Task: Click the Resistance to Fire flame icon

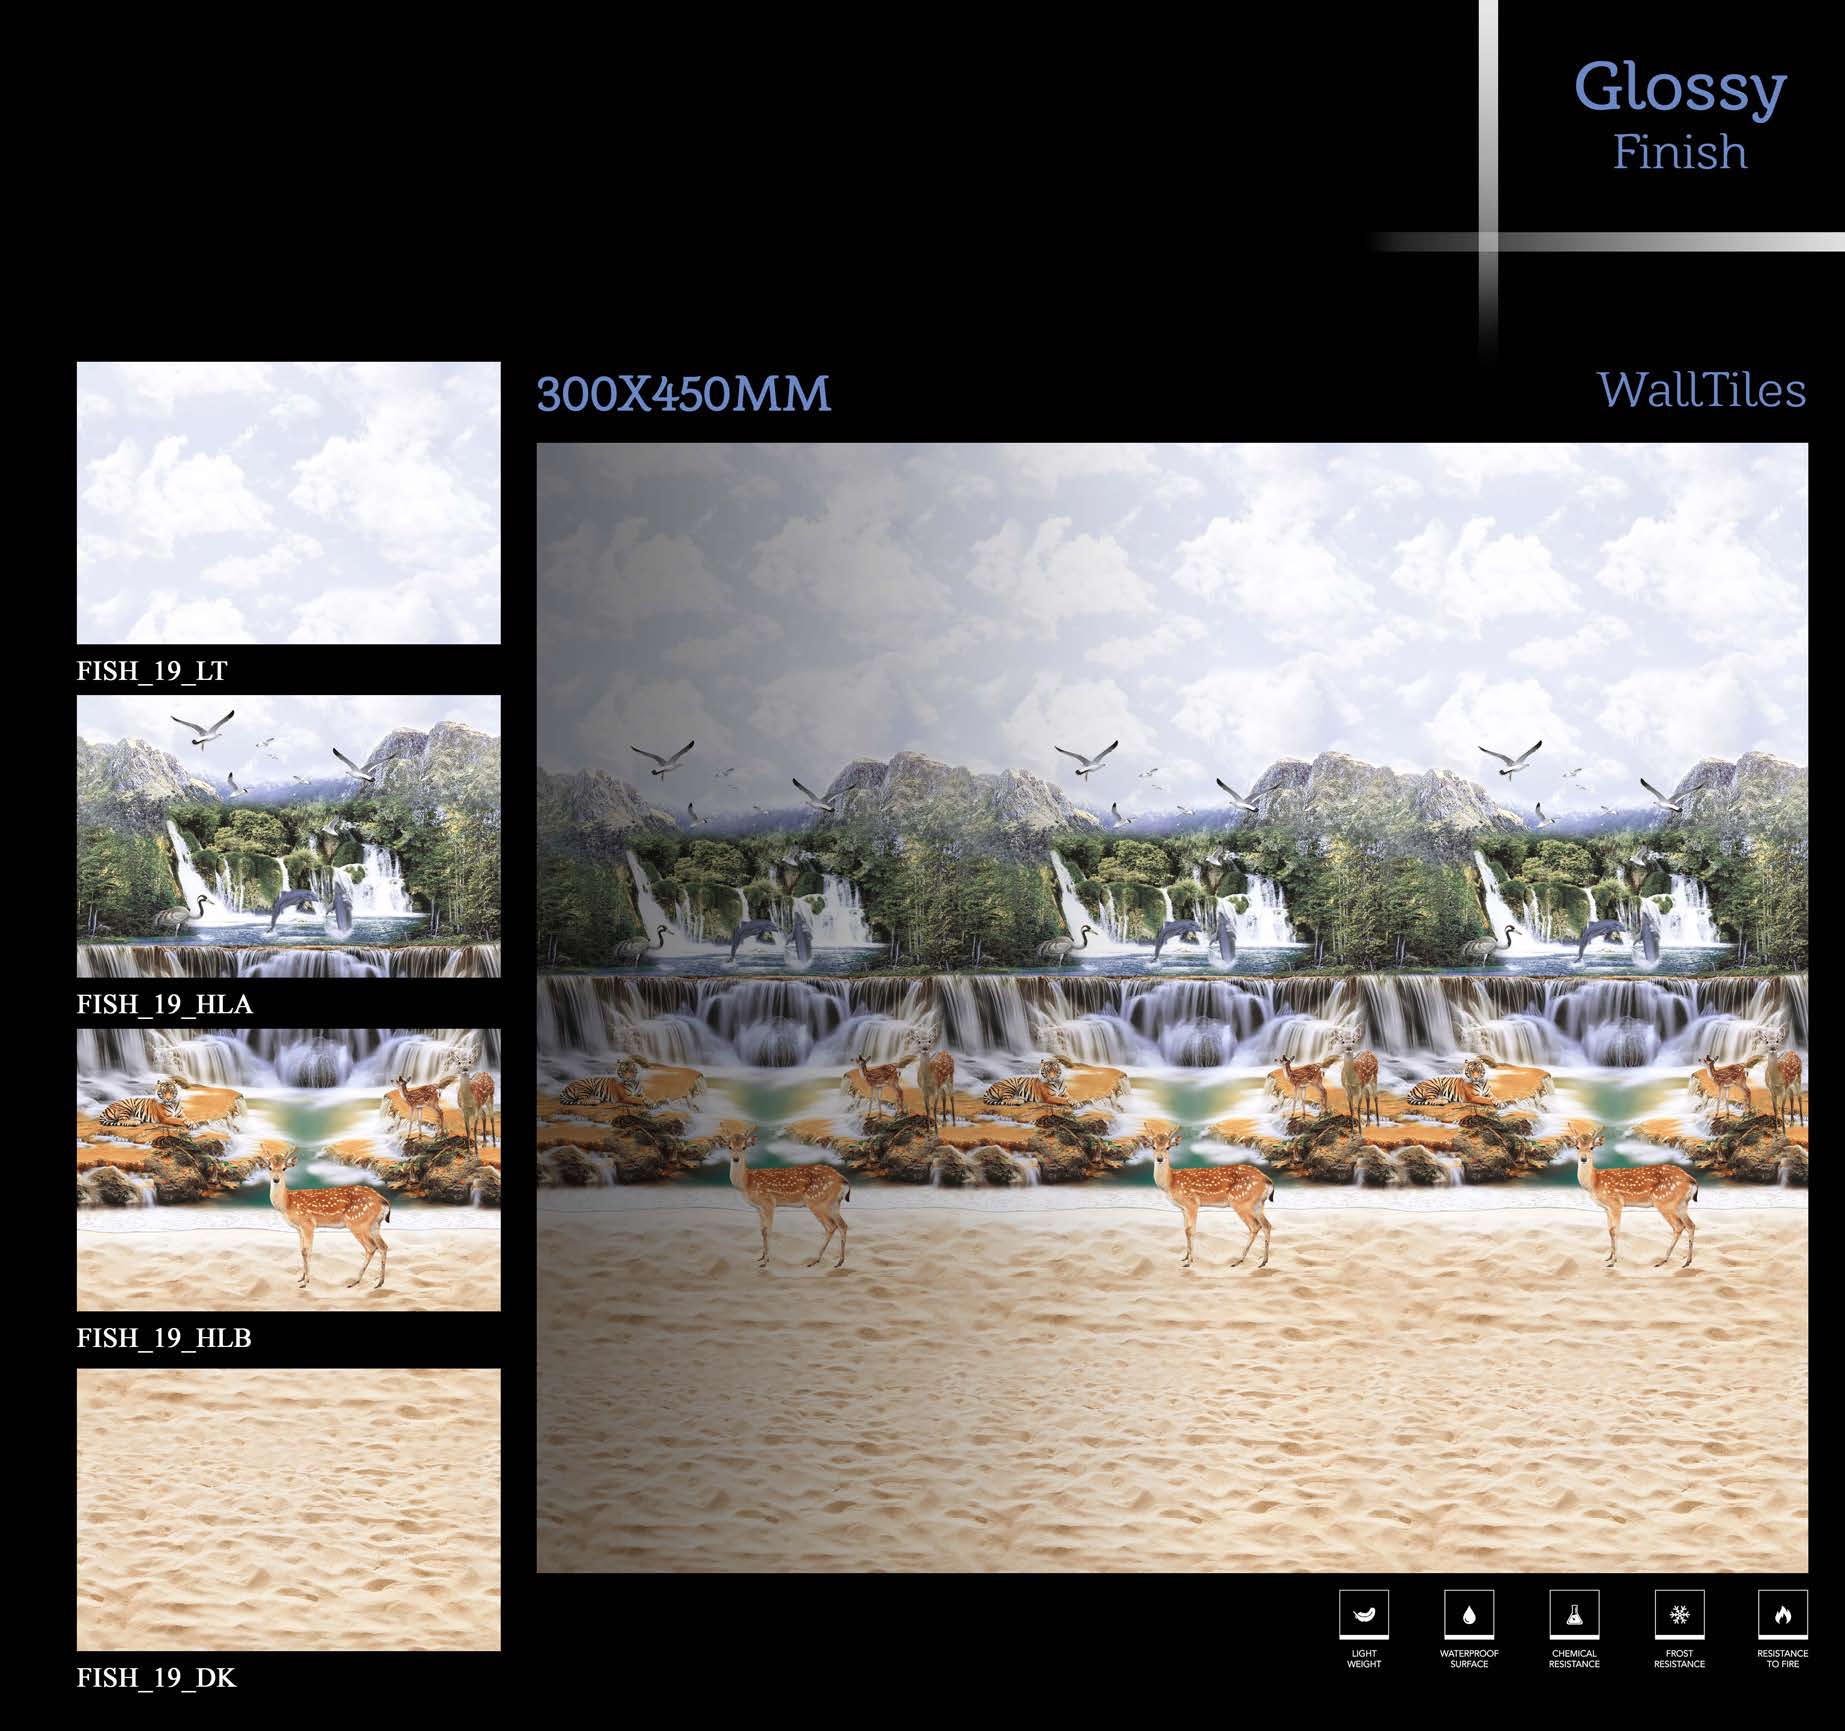Action: [1782, 1614]
